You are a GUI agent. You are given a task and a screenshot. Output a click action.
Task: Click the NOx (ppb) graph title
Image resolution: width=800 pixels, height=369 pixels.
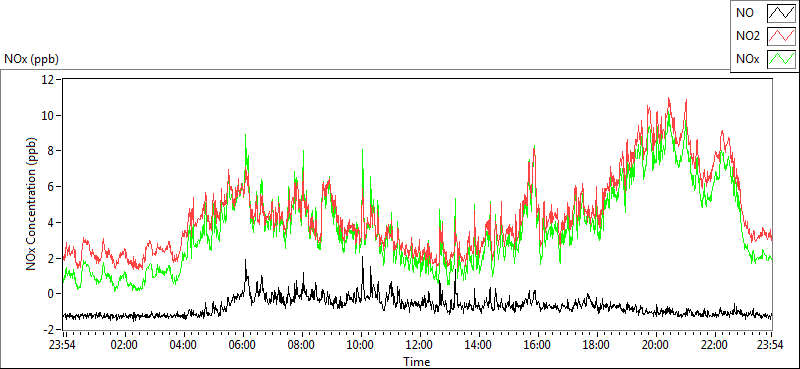coord(32,59)
